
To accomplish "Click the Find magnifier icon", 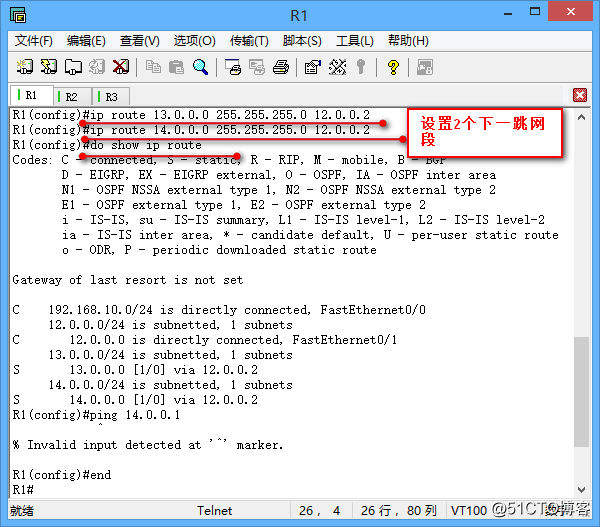I will pos(201,67).
